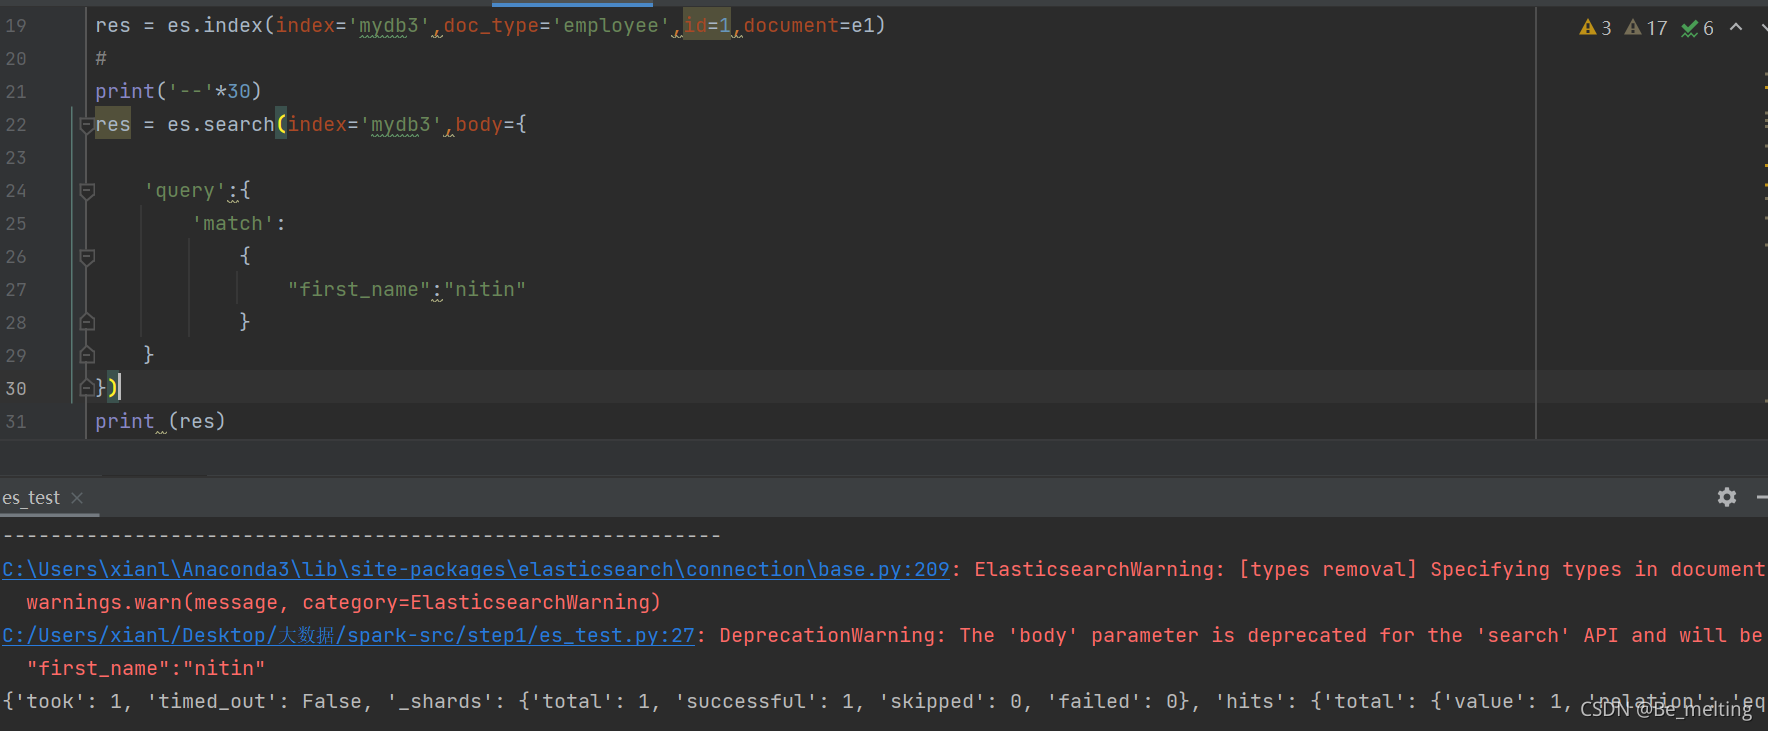Click fold end marker on line 29

tap(87, 355)
